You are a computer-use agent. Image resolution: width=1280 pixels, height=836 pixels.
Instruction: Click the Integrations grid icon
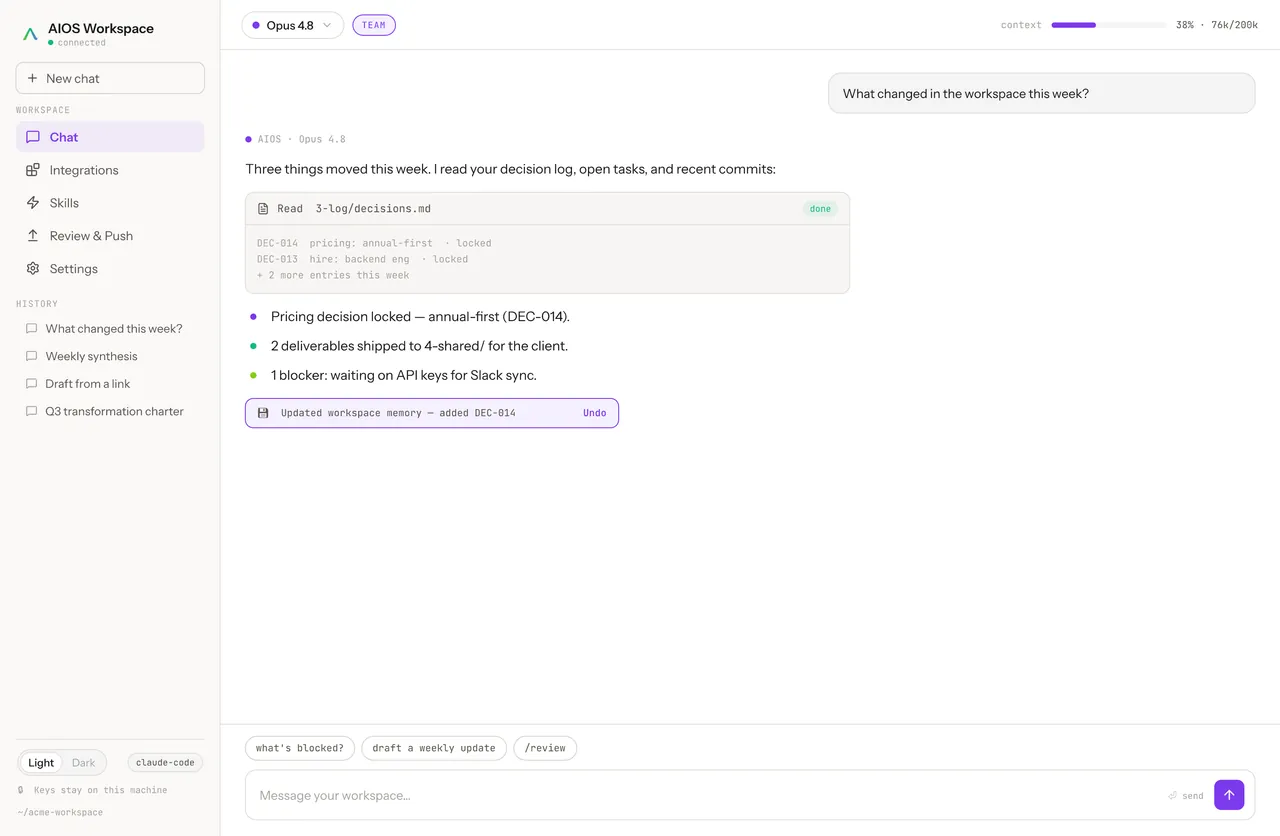[33, 170]
